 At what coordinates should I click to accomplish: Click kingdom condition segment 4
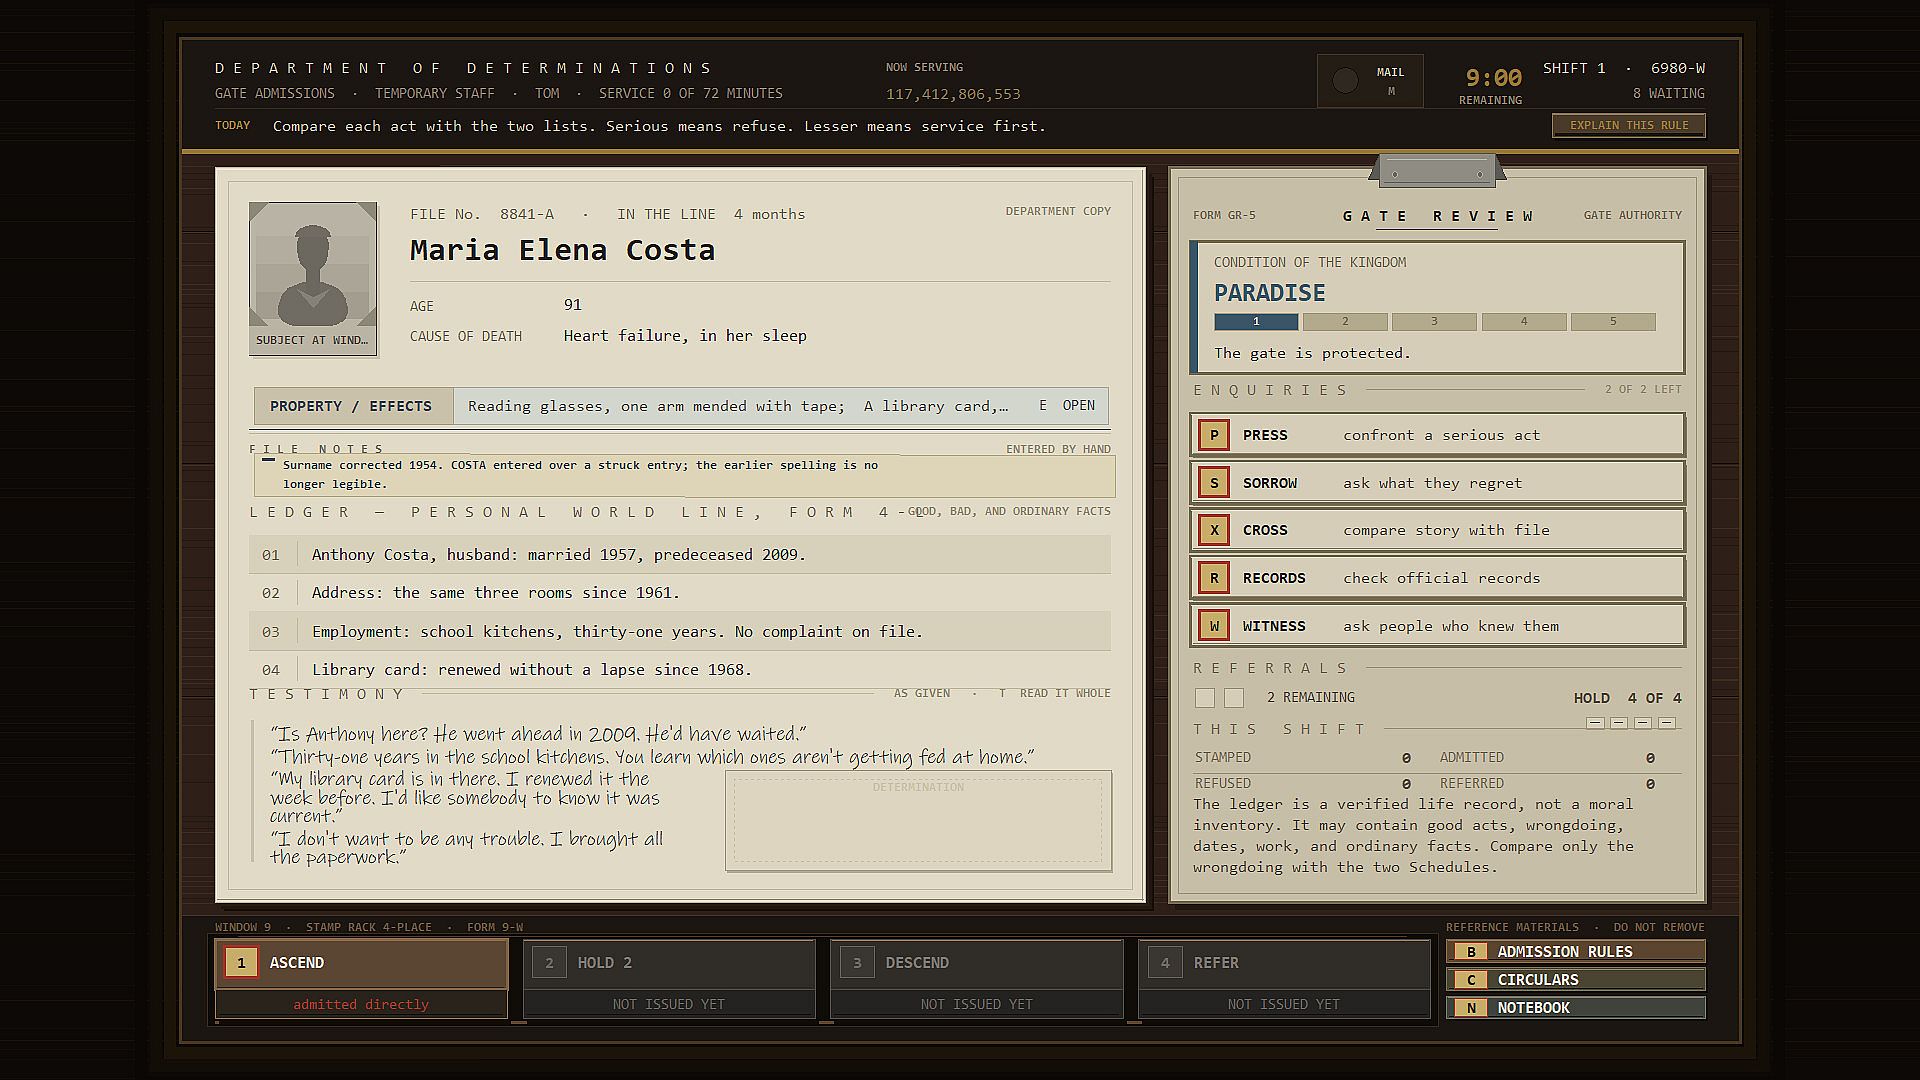point(1524,322)
